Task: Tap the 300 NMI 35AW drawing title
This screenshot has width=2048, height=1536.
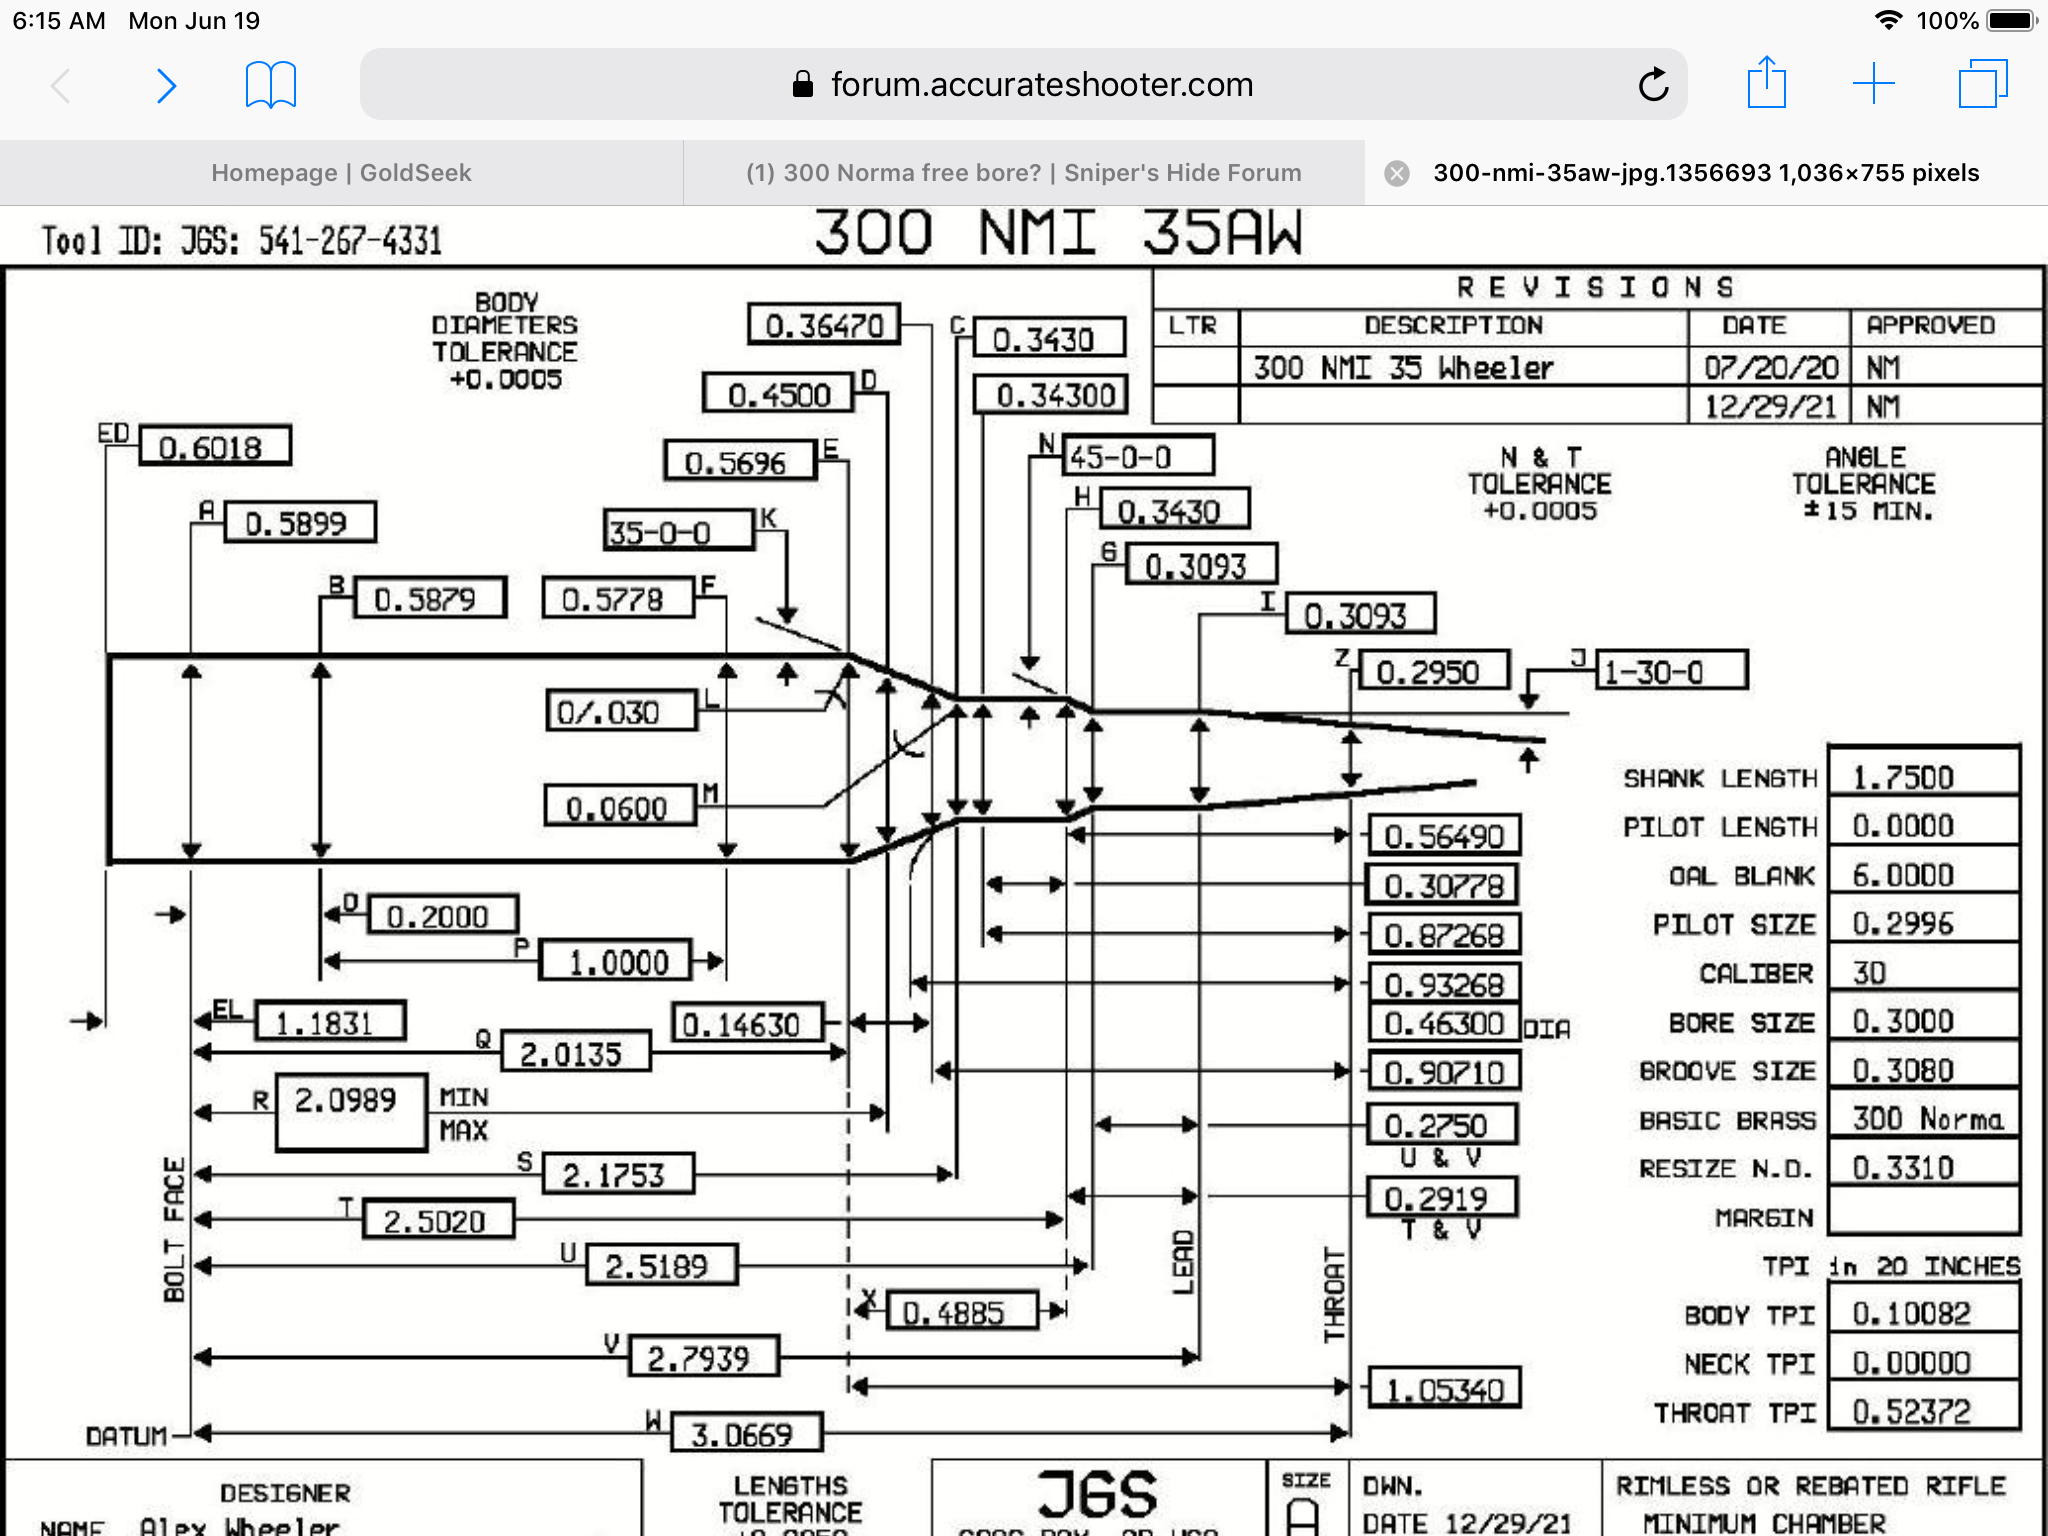Action: pyautogui.click(x=1058, y=233)
